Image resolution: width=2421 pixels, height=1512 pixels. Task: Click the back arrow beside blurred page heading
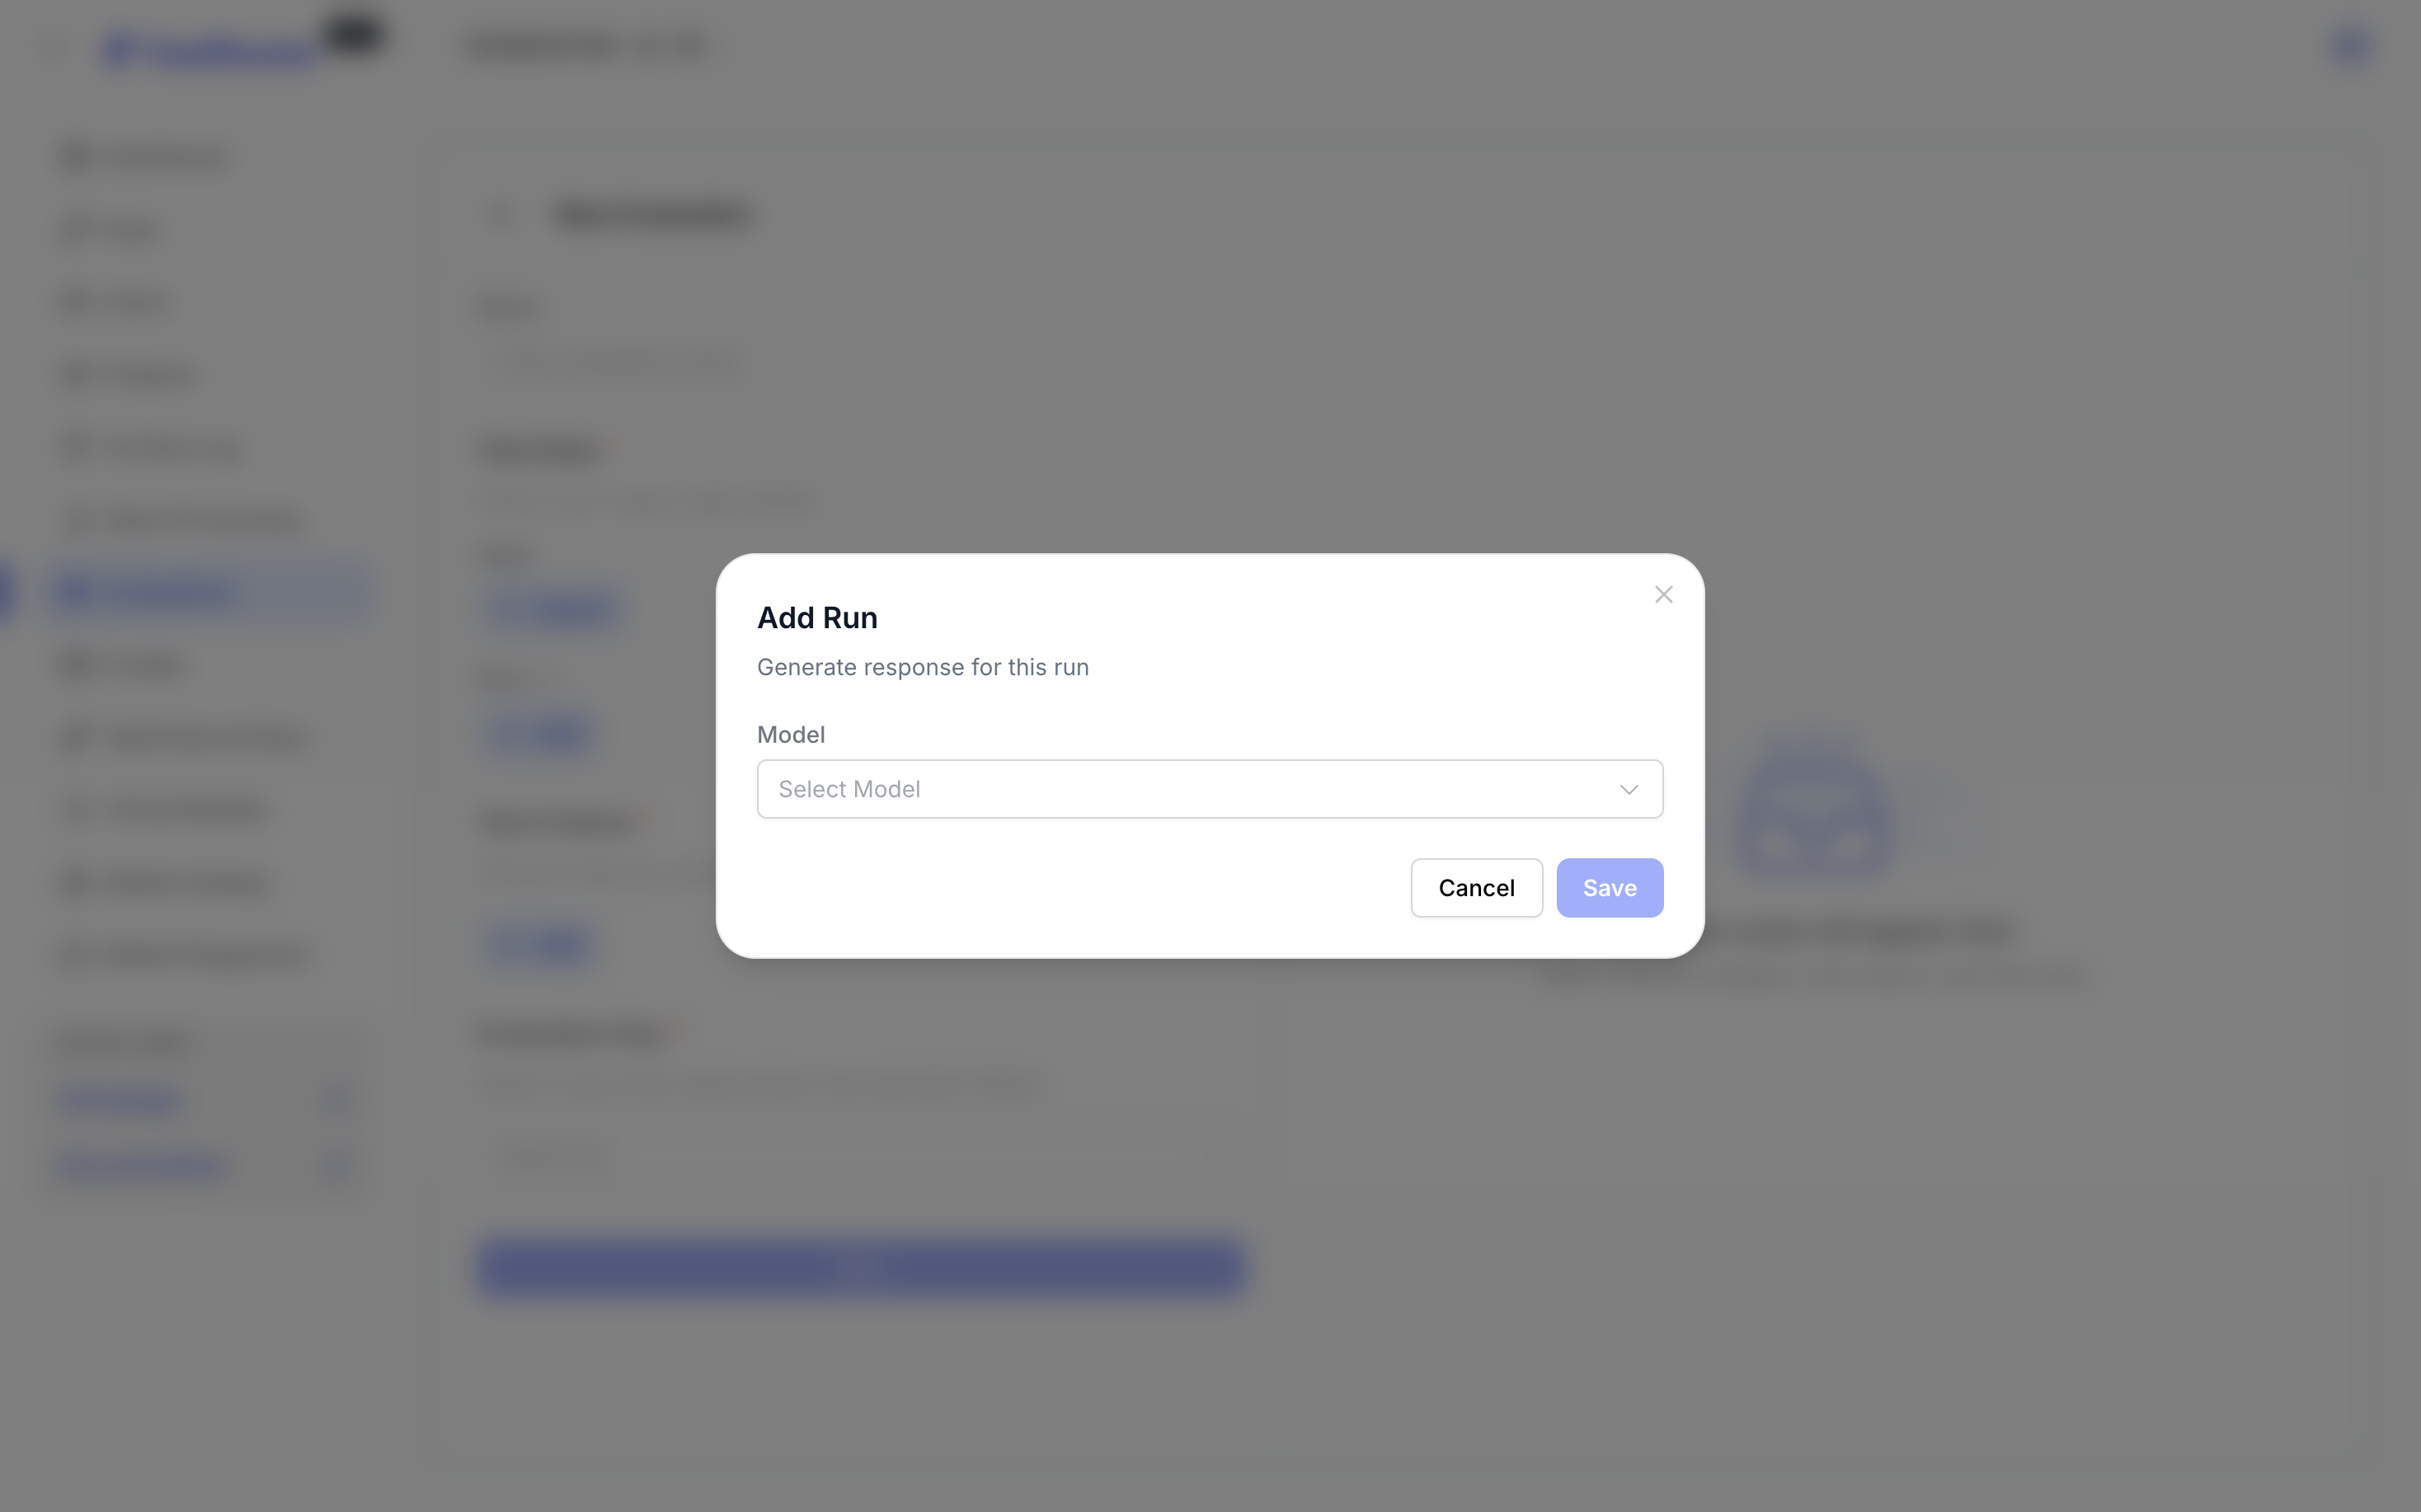pyautogui.click(x=500, y=215)
